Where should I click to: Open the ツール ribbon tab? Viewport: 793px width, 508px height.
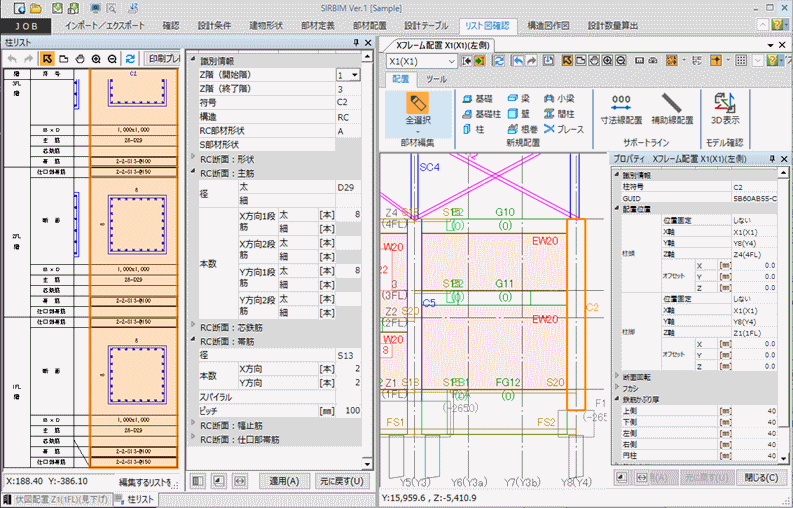pyautogui.click(x=436, y=78)
